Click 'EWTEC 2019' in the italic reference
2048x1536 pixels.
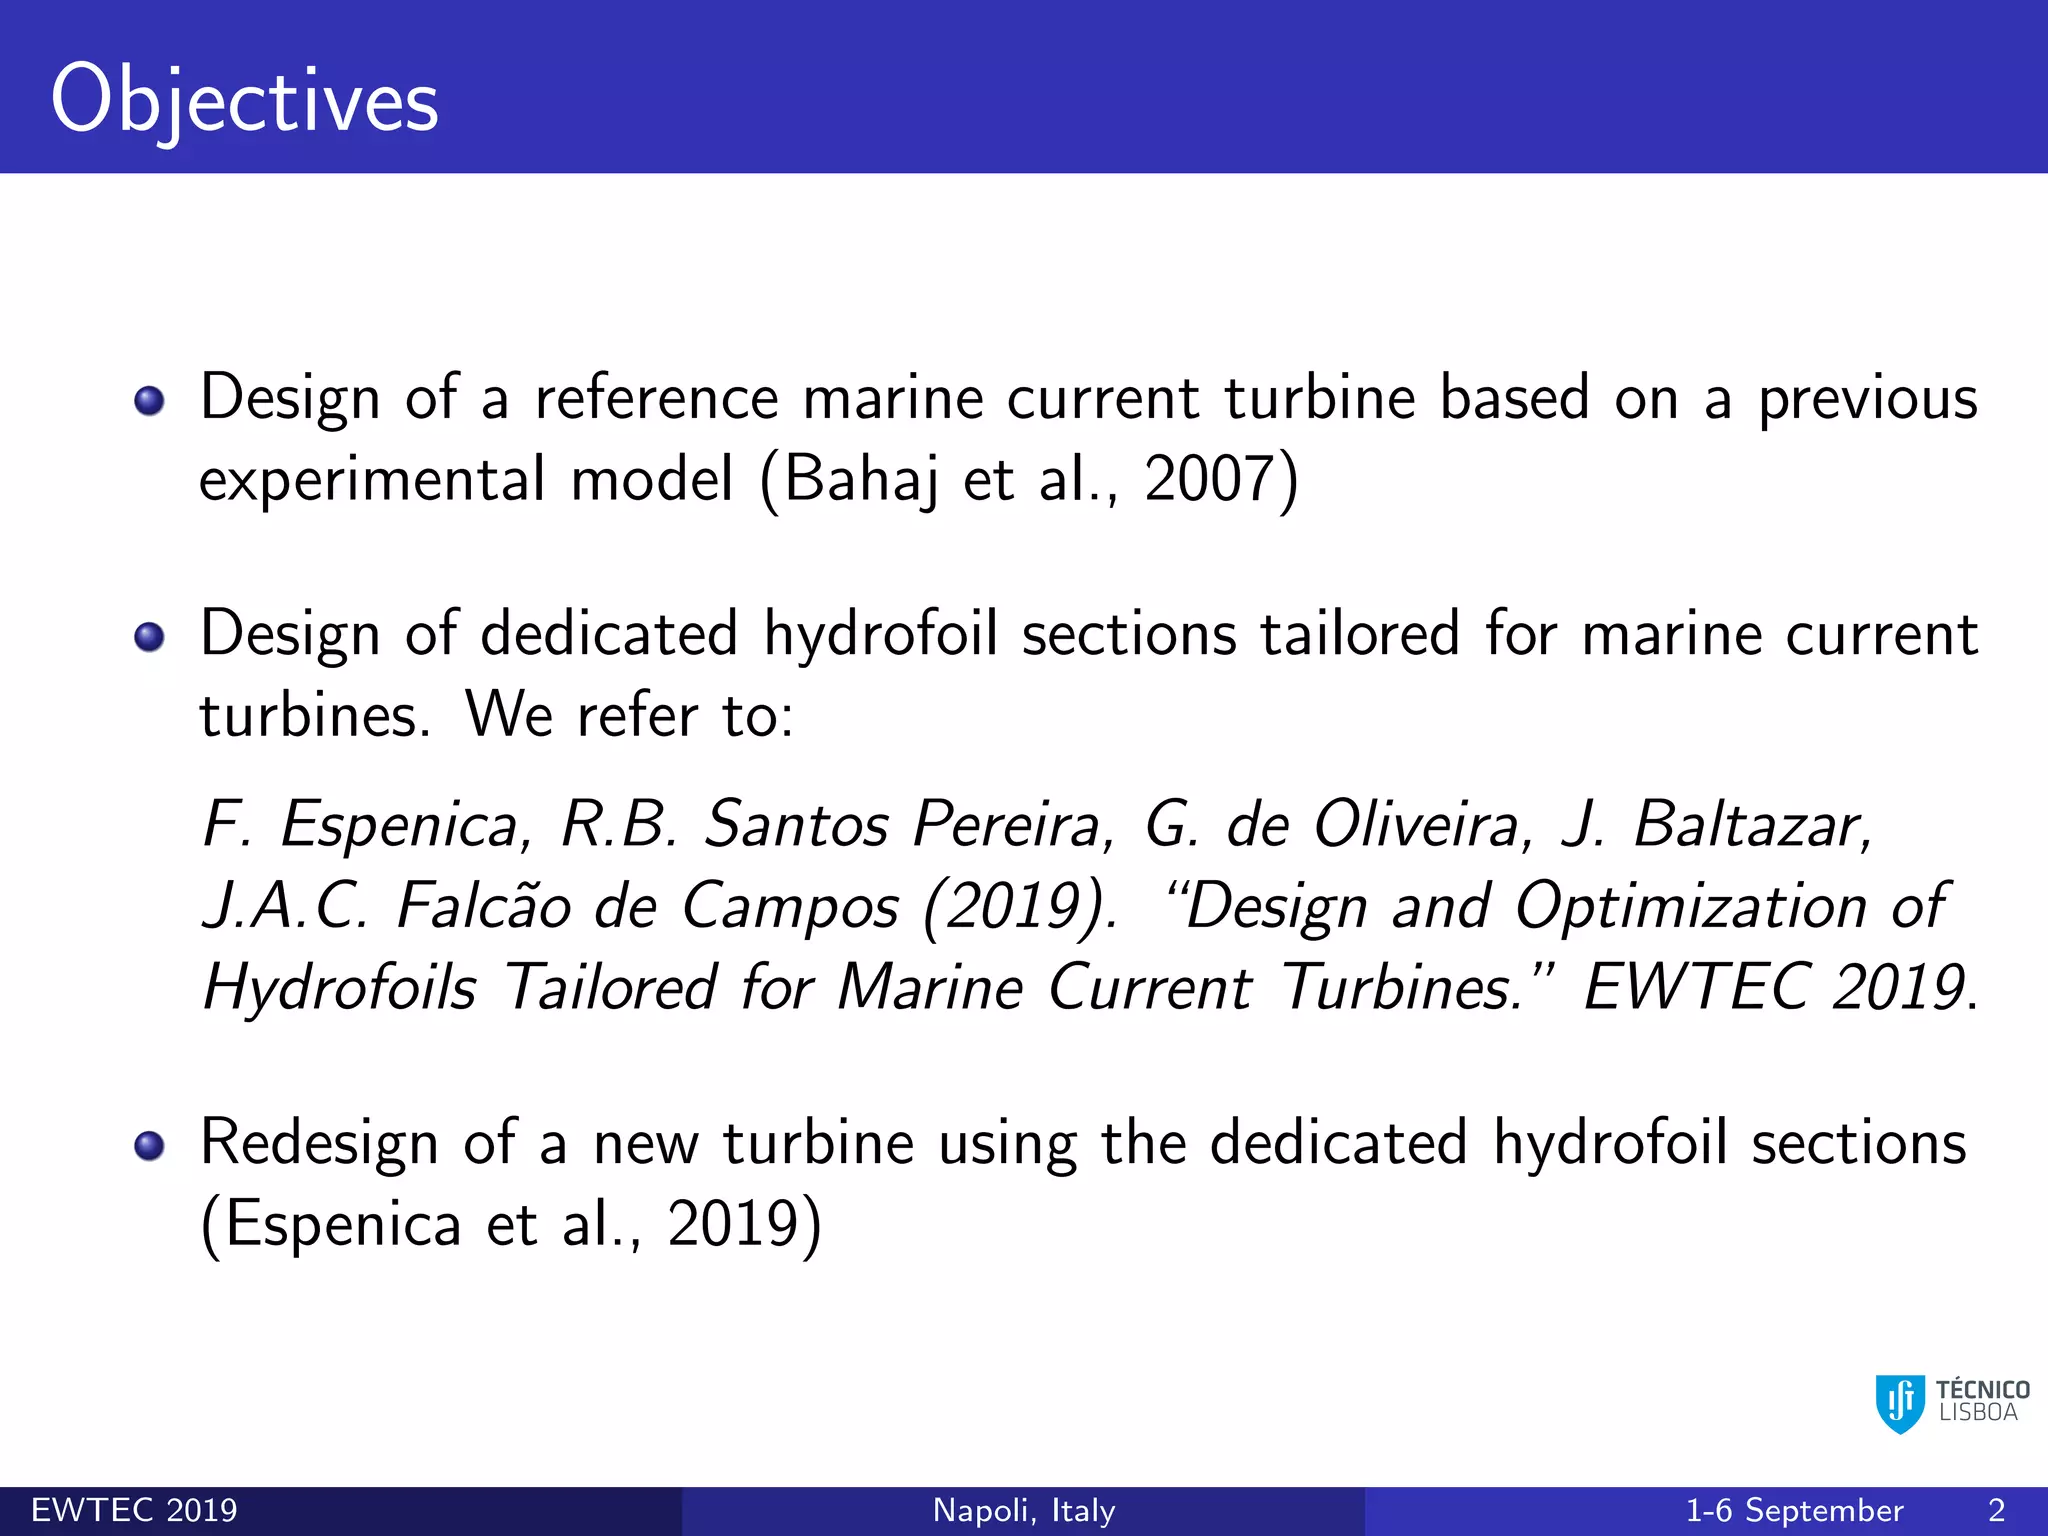click(1775, 988)
